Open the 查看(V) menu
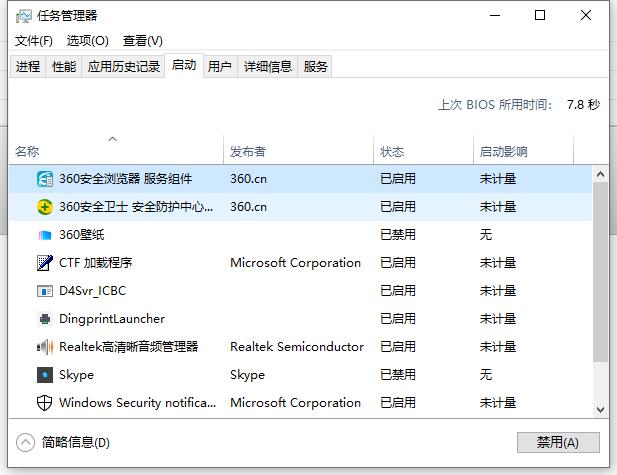The width and height of the screenshot is (617, 475). pyautogui.click(x=143, y=41)
